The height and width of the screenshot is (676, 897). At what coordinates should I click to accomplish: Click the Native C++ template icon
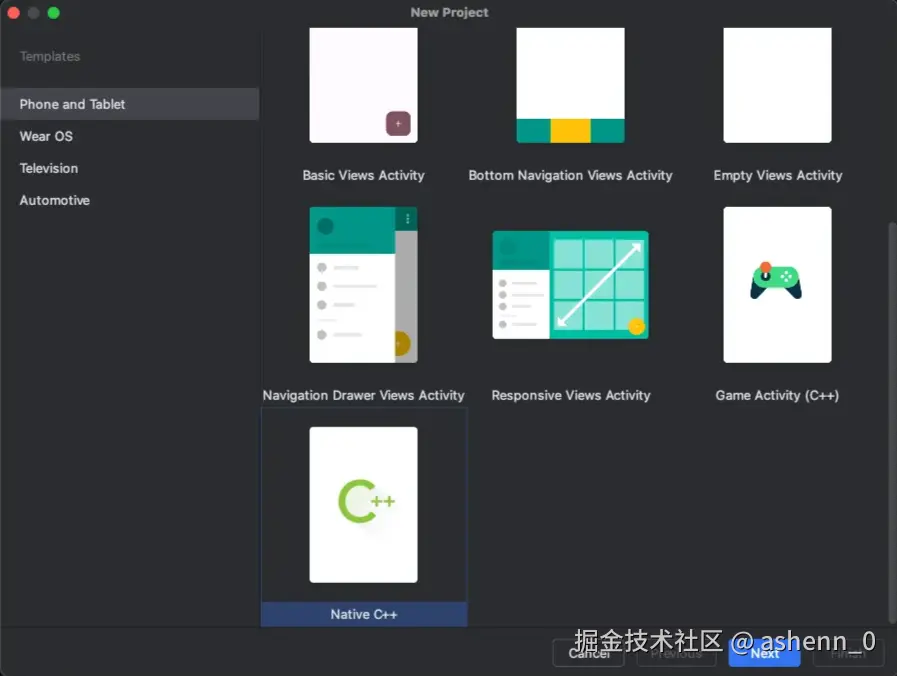[363, 504]
